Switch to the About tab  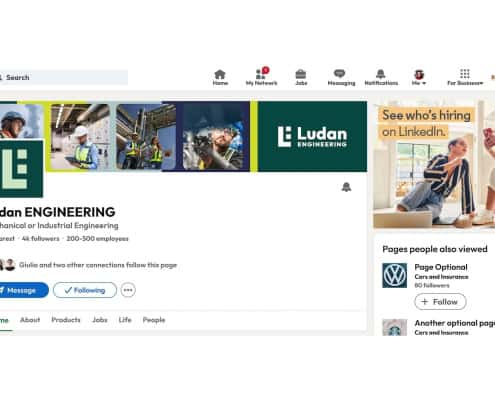click(x=30, y=320)
